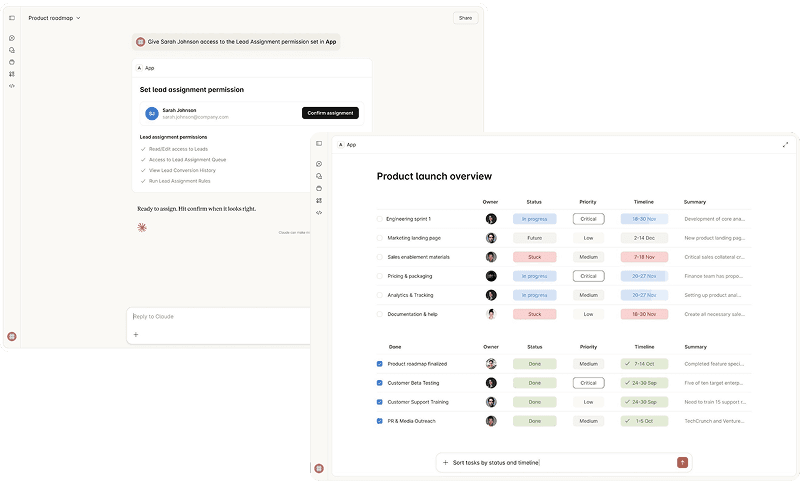This screenshot has height=481, width=801.
Task: Open chats icon in Product launch window sidebar
Action: click(x=319, y=176)
